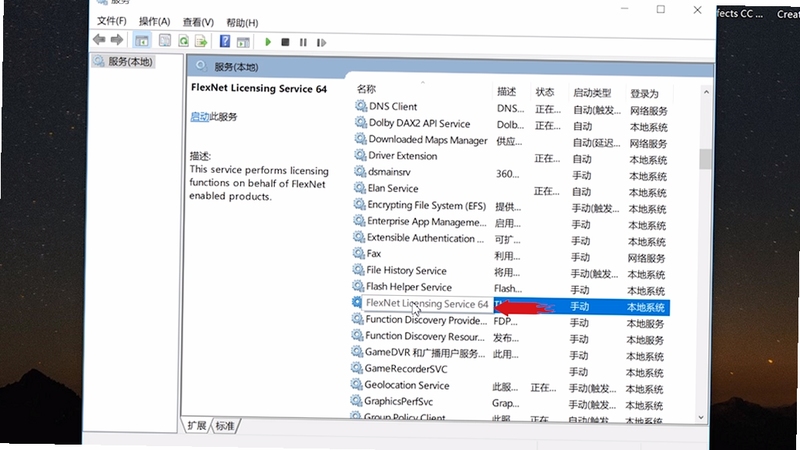The image size is (800, 450).
Task: Toggle the console tree pane icon
Action: tap(142, 40)
